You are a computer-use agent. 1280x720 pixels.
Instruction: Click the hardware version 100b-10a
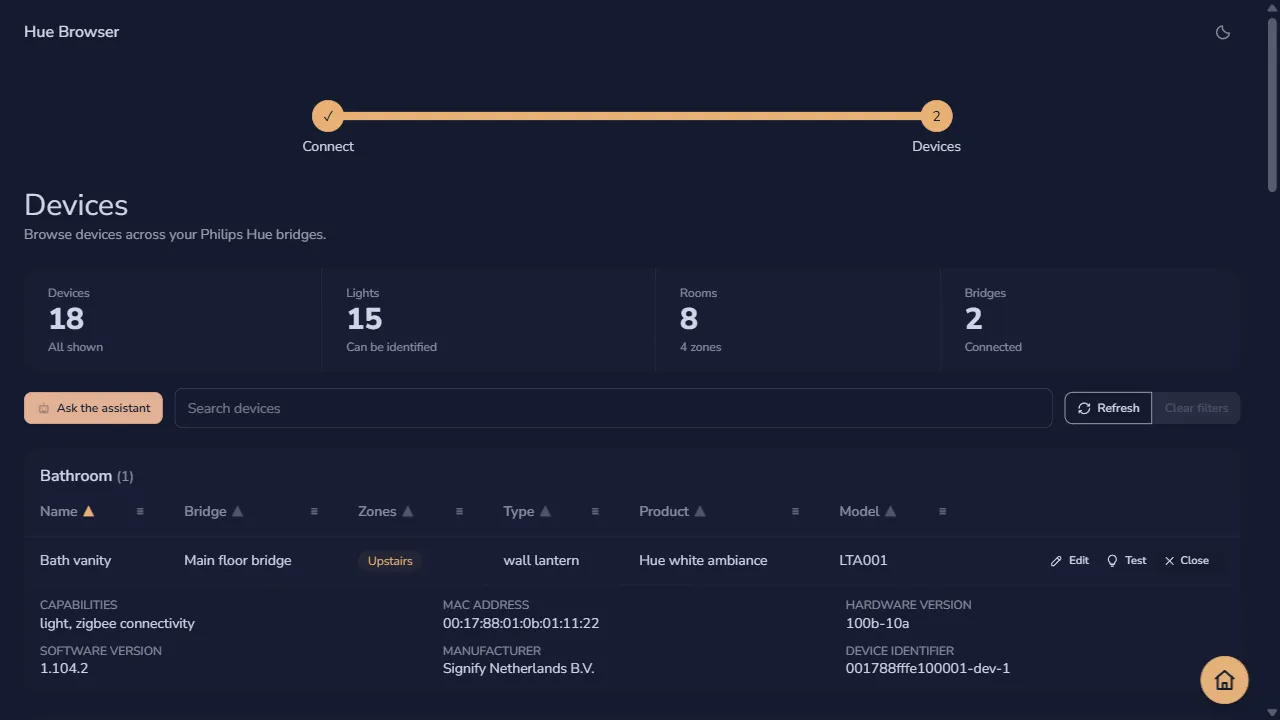[x=877, y=623]
